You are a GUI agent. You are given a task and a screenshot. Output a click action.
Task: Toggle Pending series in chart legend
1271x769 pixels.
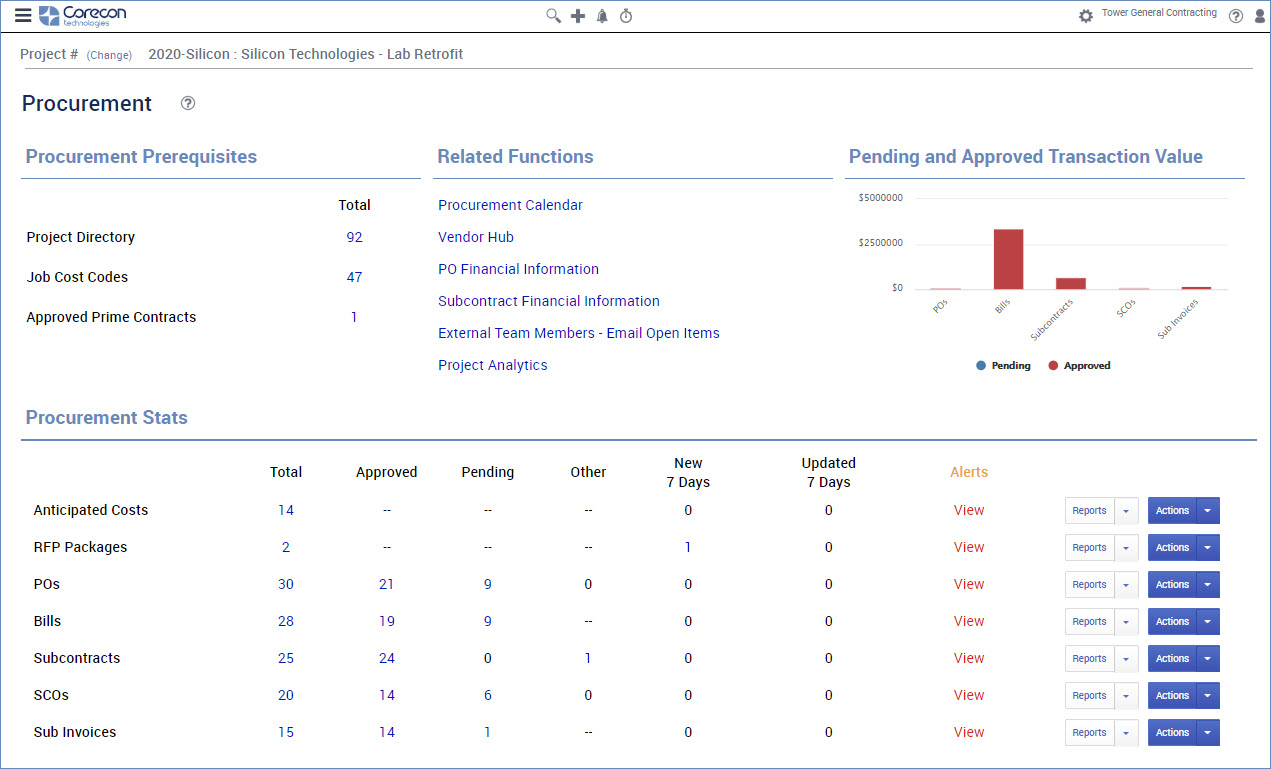(1003, 366)
